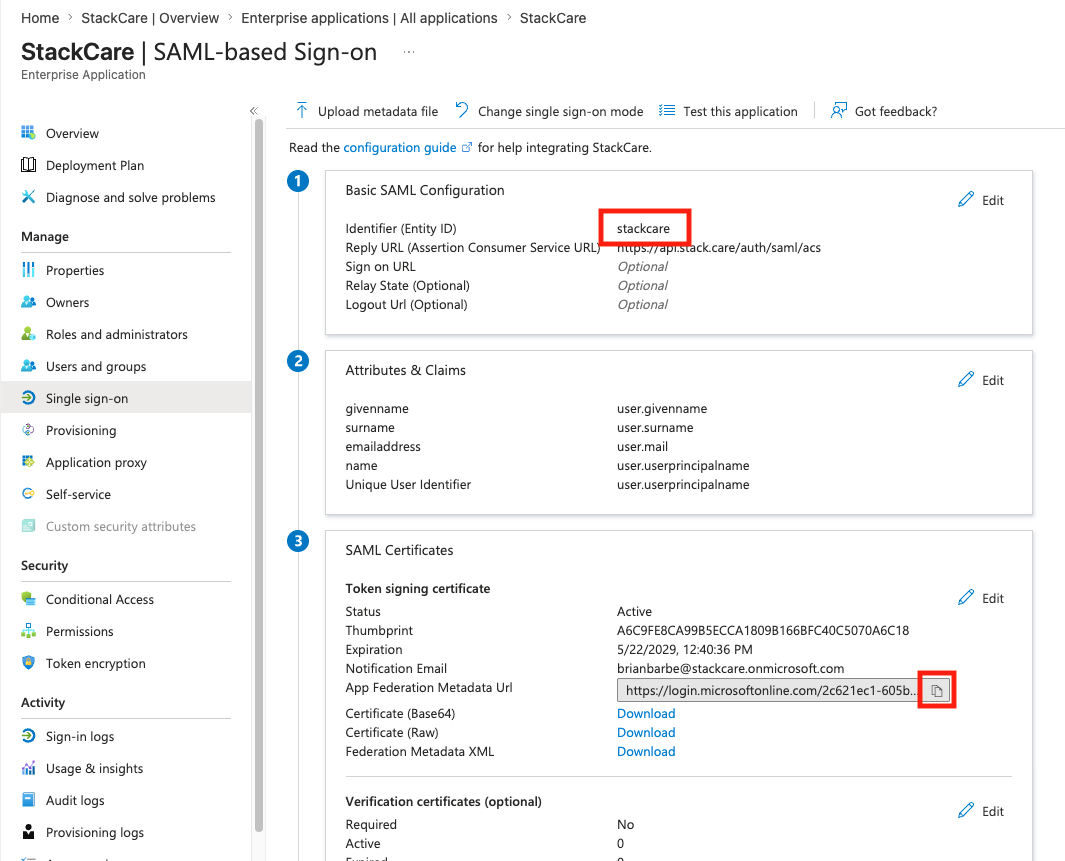
Task: Click the Sign-in logs icon
Action: 28,735
